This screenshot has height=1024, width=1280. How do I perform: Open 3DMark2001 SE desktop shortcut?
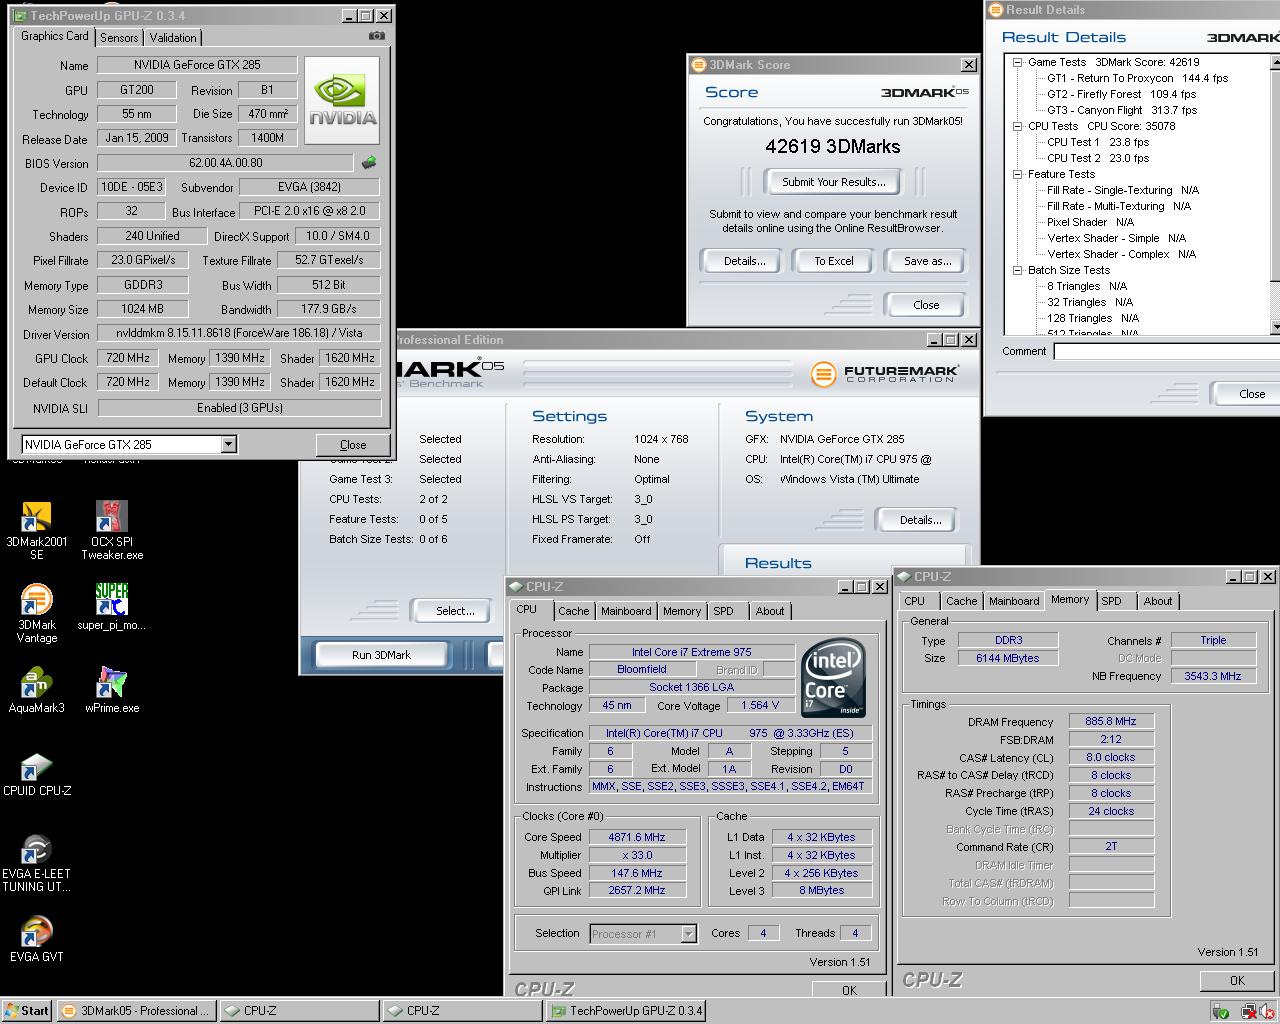point(37,530)
